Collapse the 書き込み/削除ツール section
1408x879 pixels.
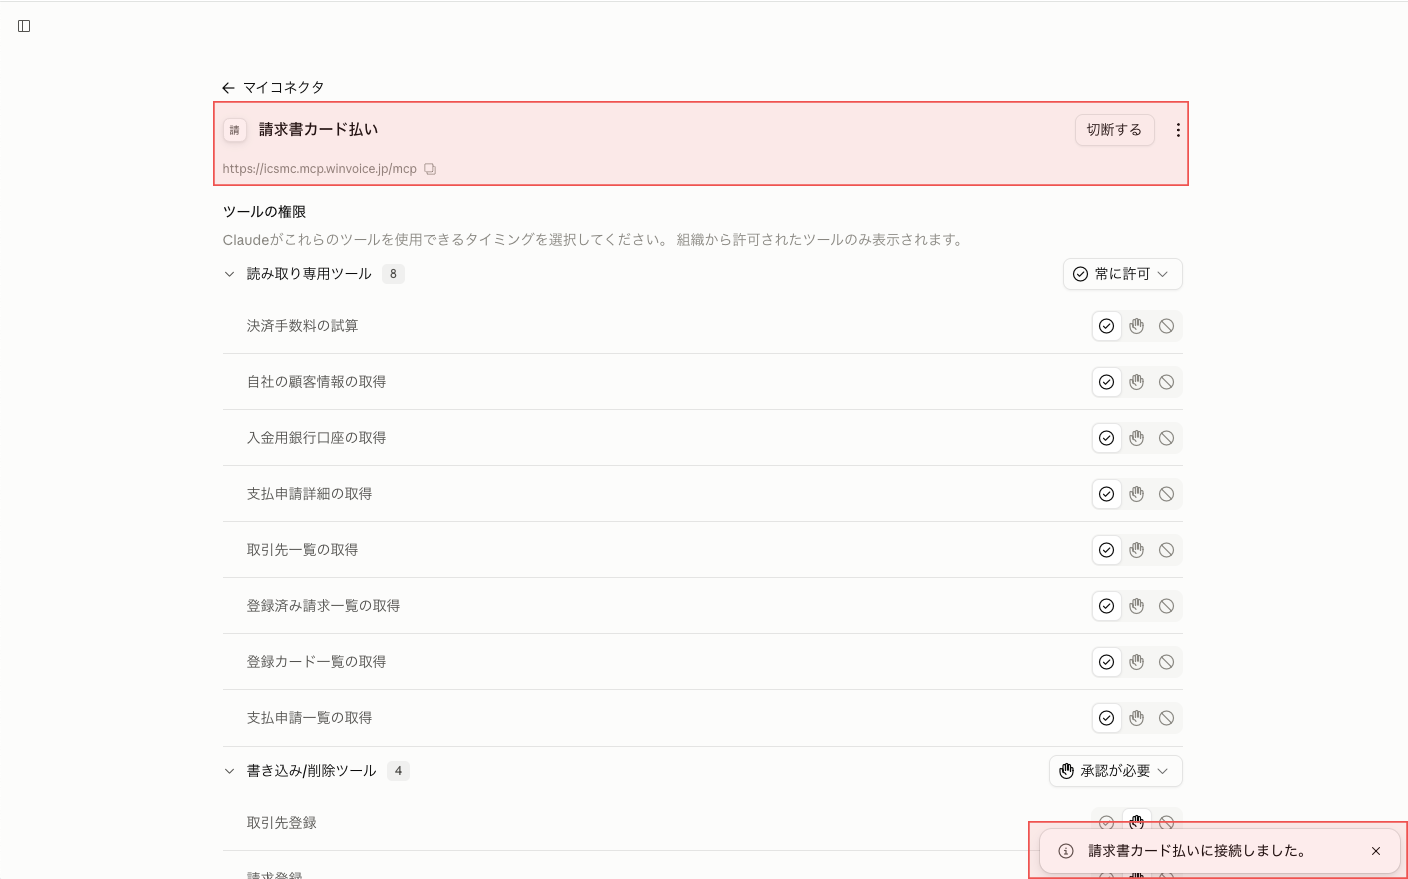[229, 771]
